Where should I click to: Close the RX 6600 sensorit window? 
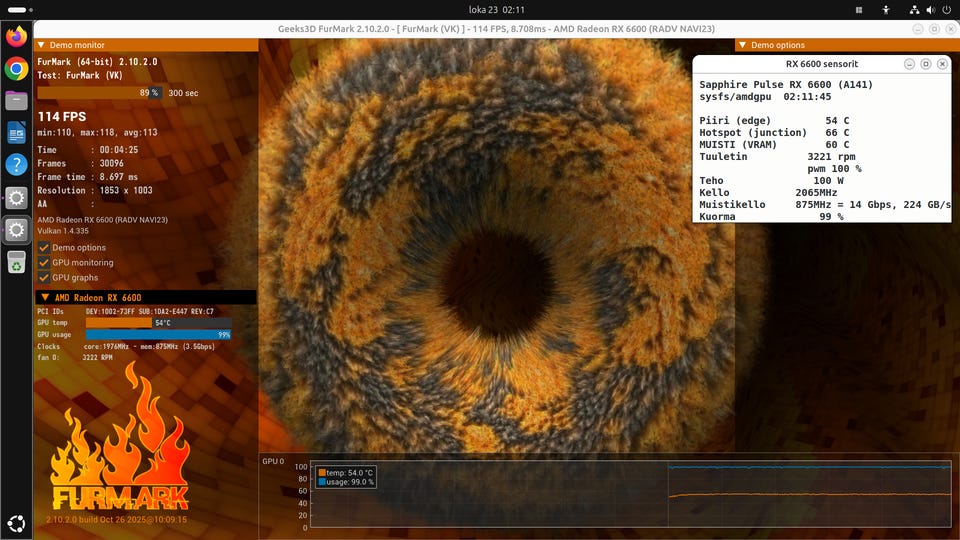click(x=942, y=64)
